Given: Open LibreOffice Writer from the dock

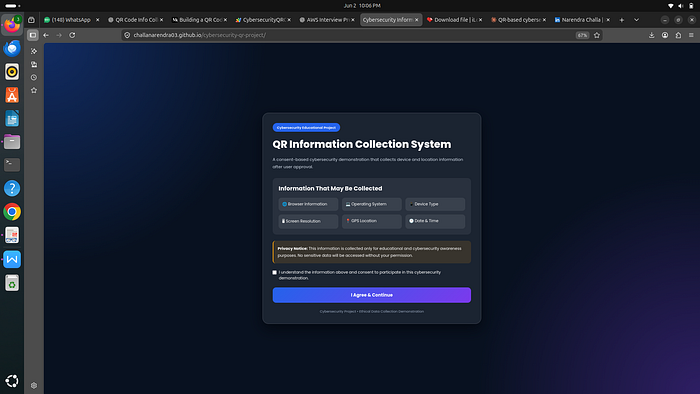Looking at the screenshot, I should click(12, 119).
